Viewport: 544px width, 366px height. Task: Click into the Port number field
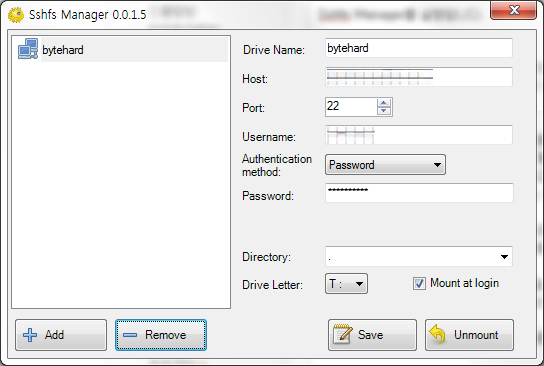coord(351,107)
